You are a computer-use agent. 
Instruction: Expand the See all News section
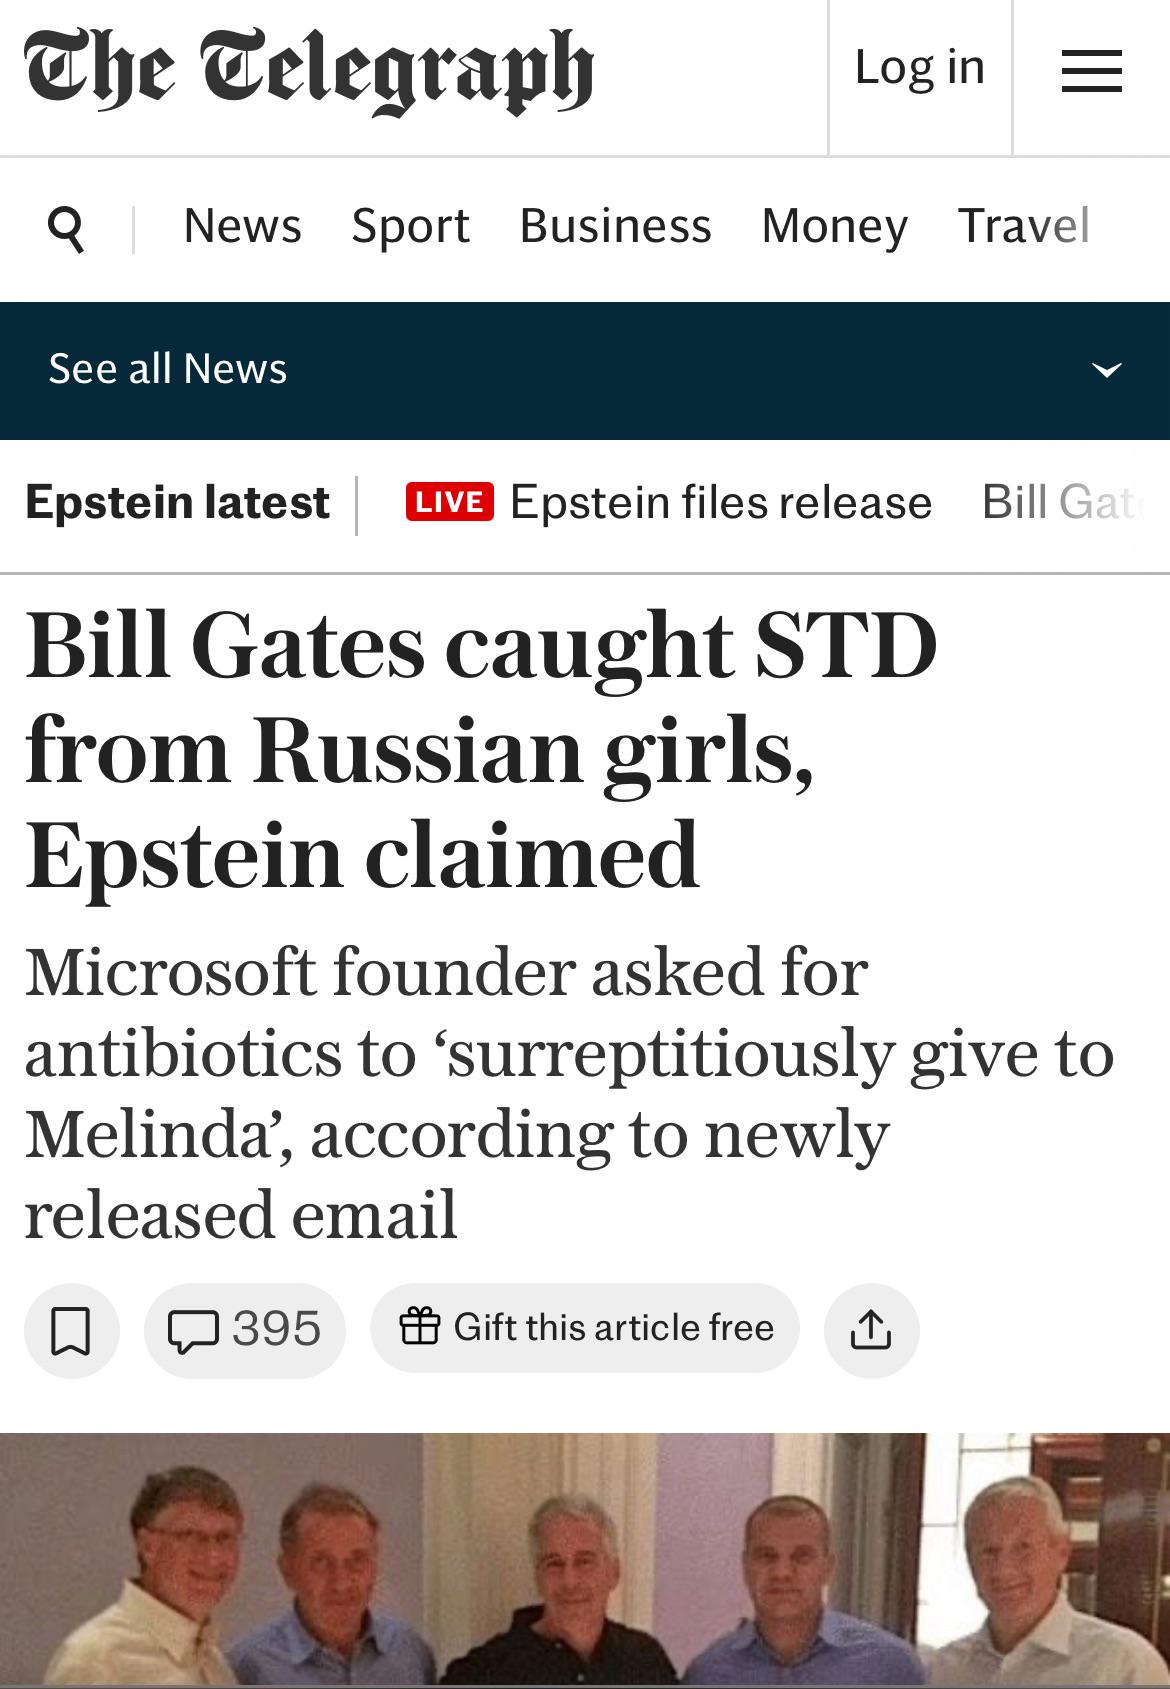[167, 369]
